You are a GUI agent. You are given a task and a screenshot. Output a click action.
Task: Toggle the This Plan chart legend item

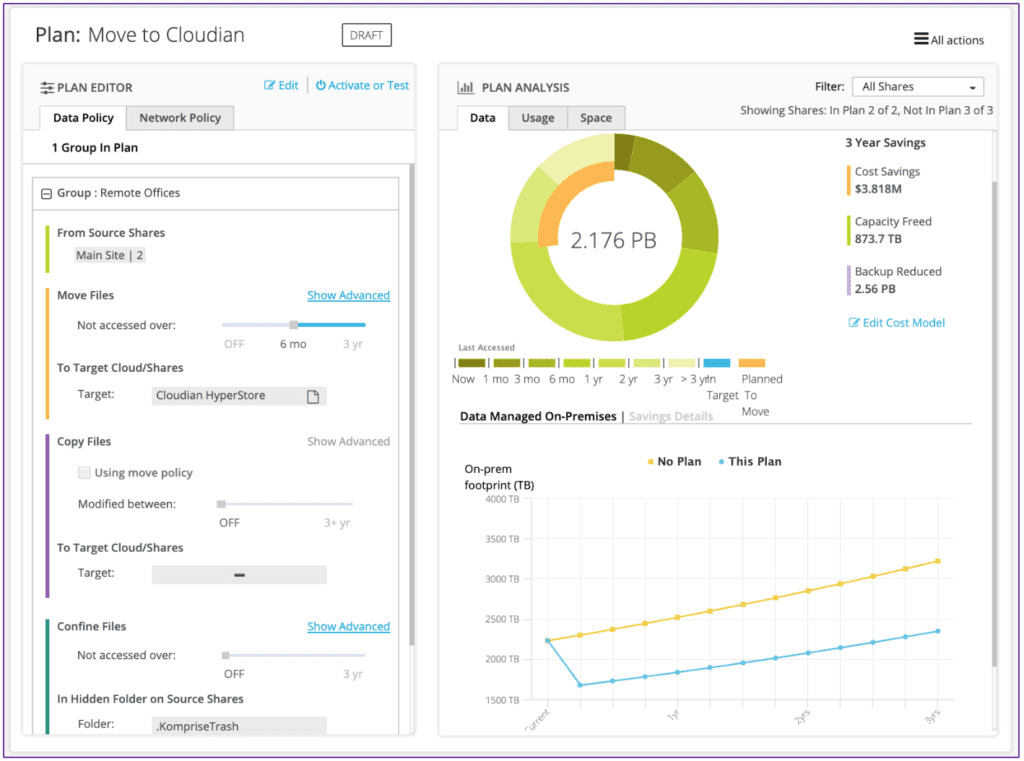pyautogui.click(x=750, y=462)
